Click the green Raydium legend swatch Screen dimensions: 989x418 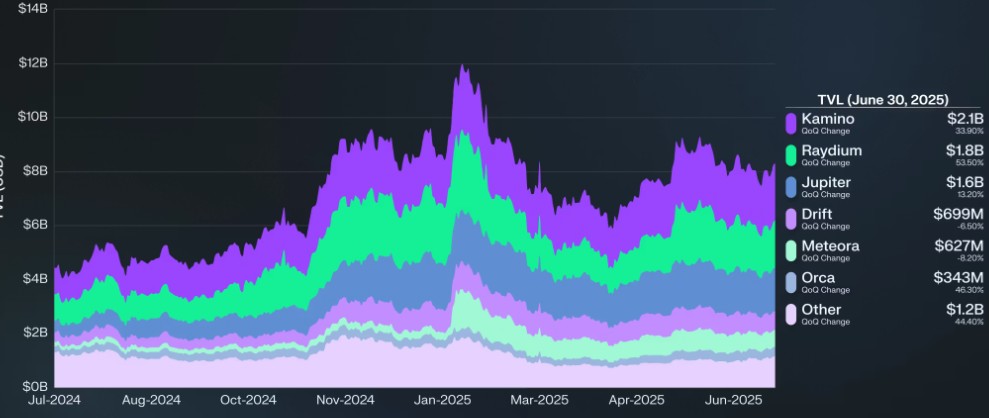pos(791,155)
